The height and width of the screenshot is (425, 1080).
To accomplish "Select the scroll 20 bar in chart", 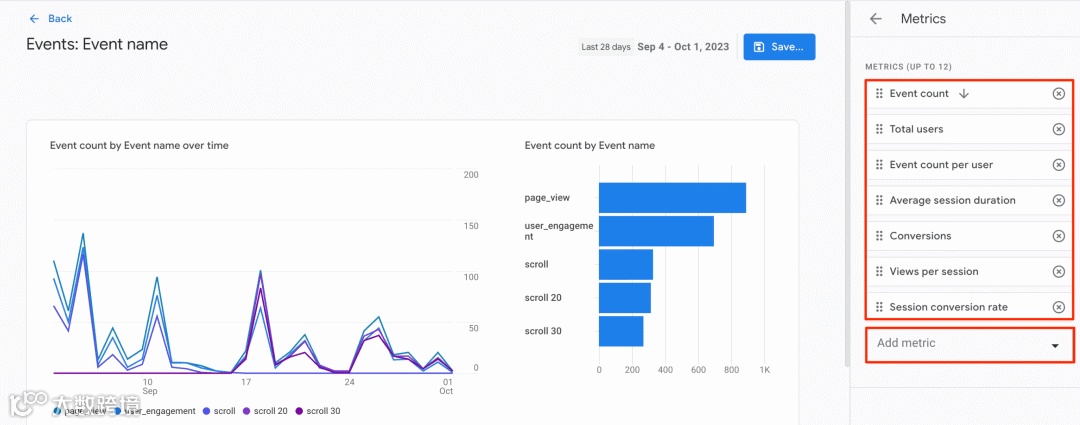I will click(625, 298).
